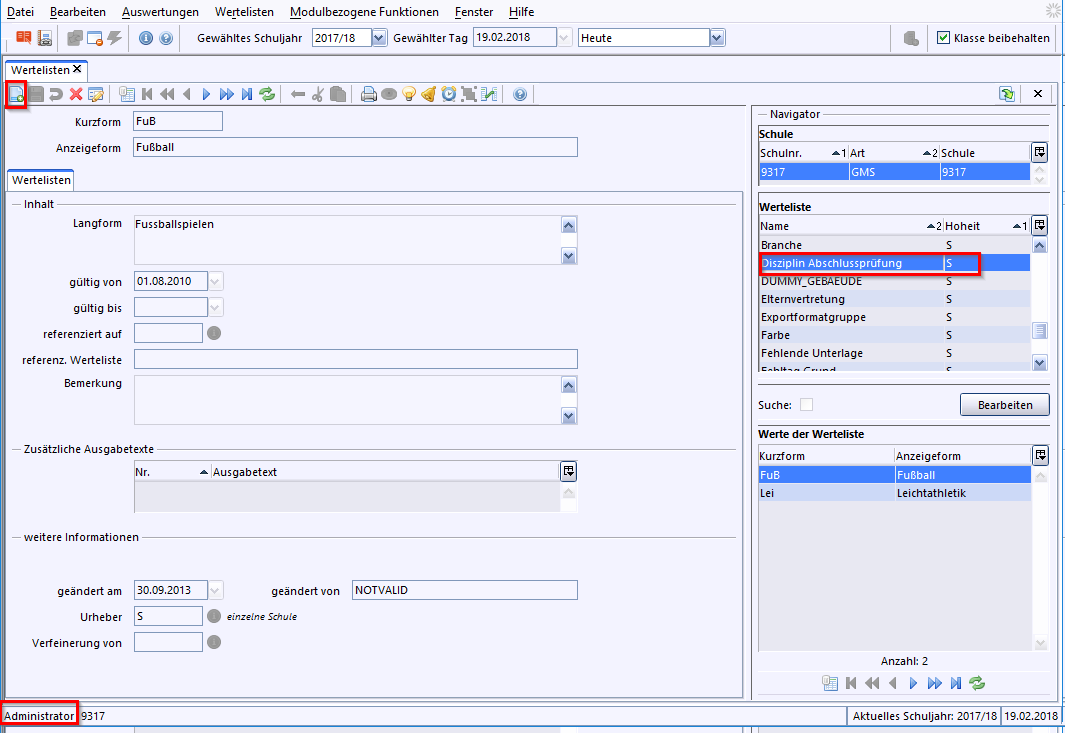Click the red X delete record icon
This screenshot has height=733, width=1065.
[76, 94]
